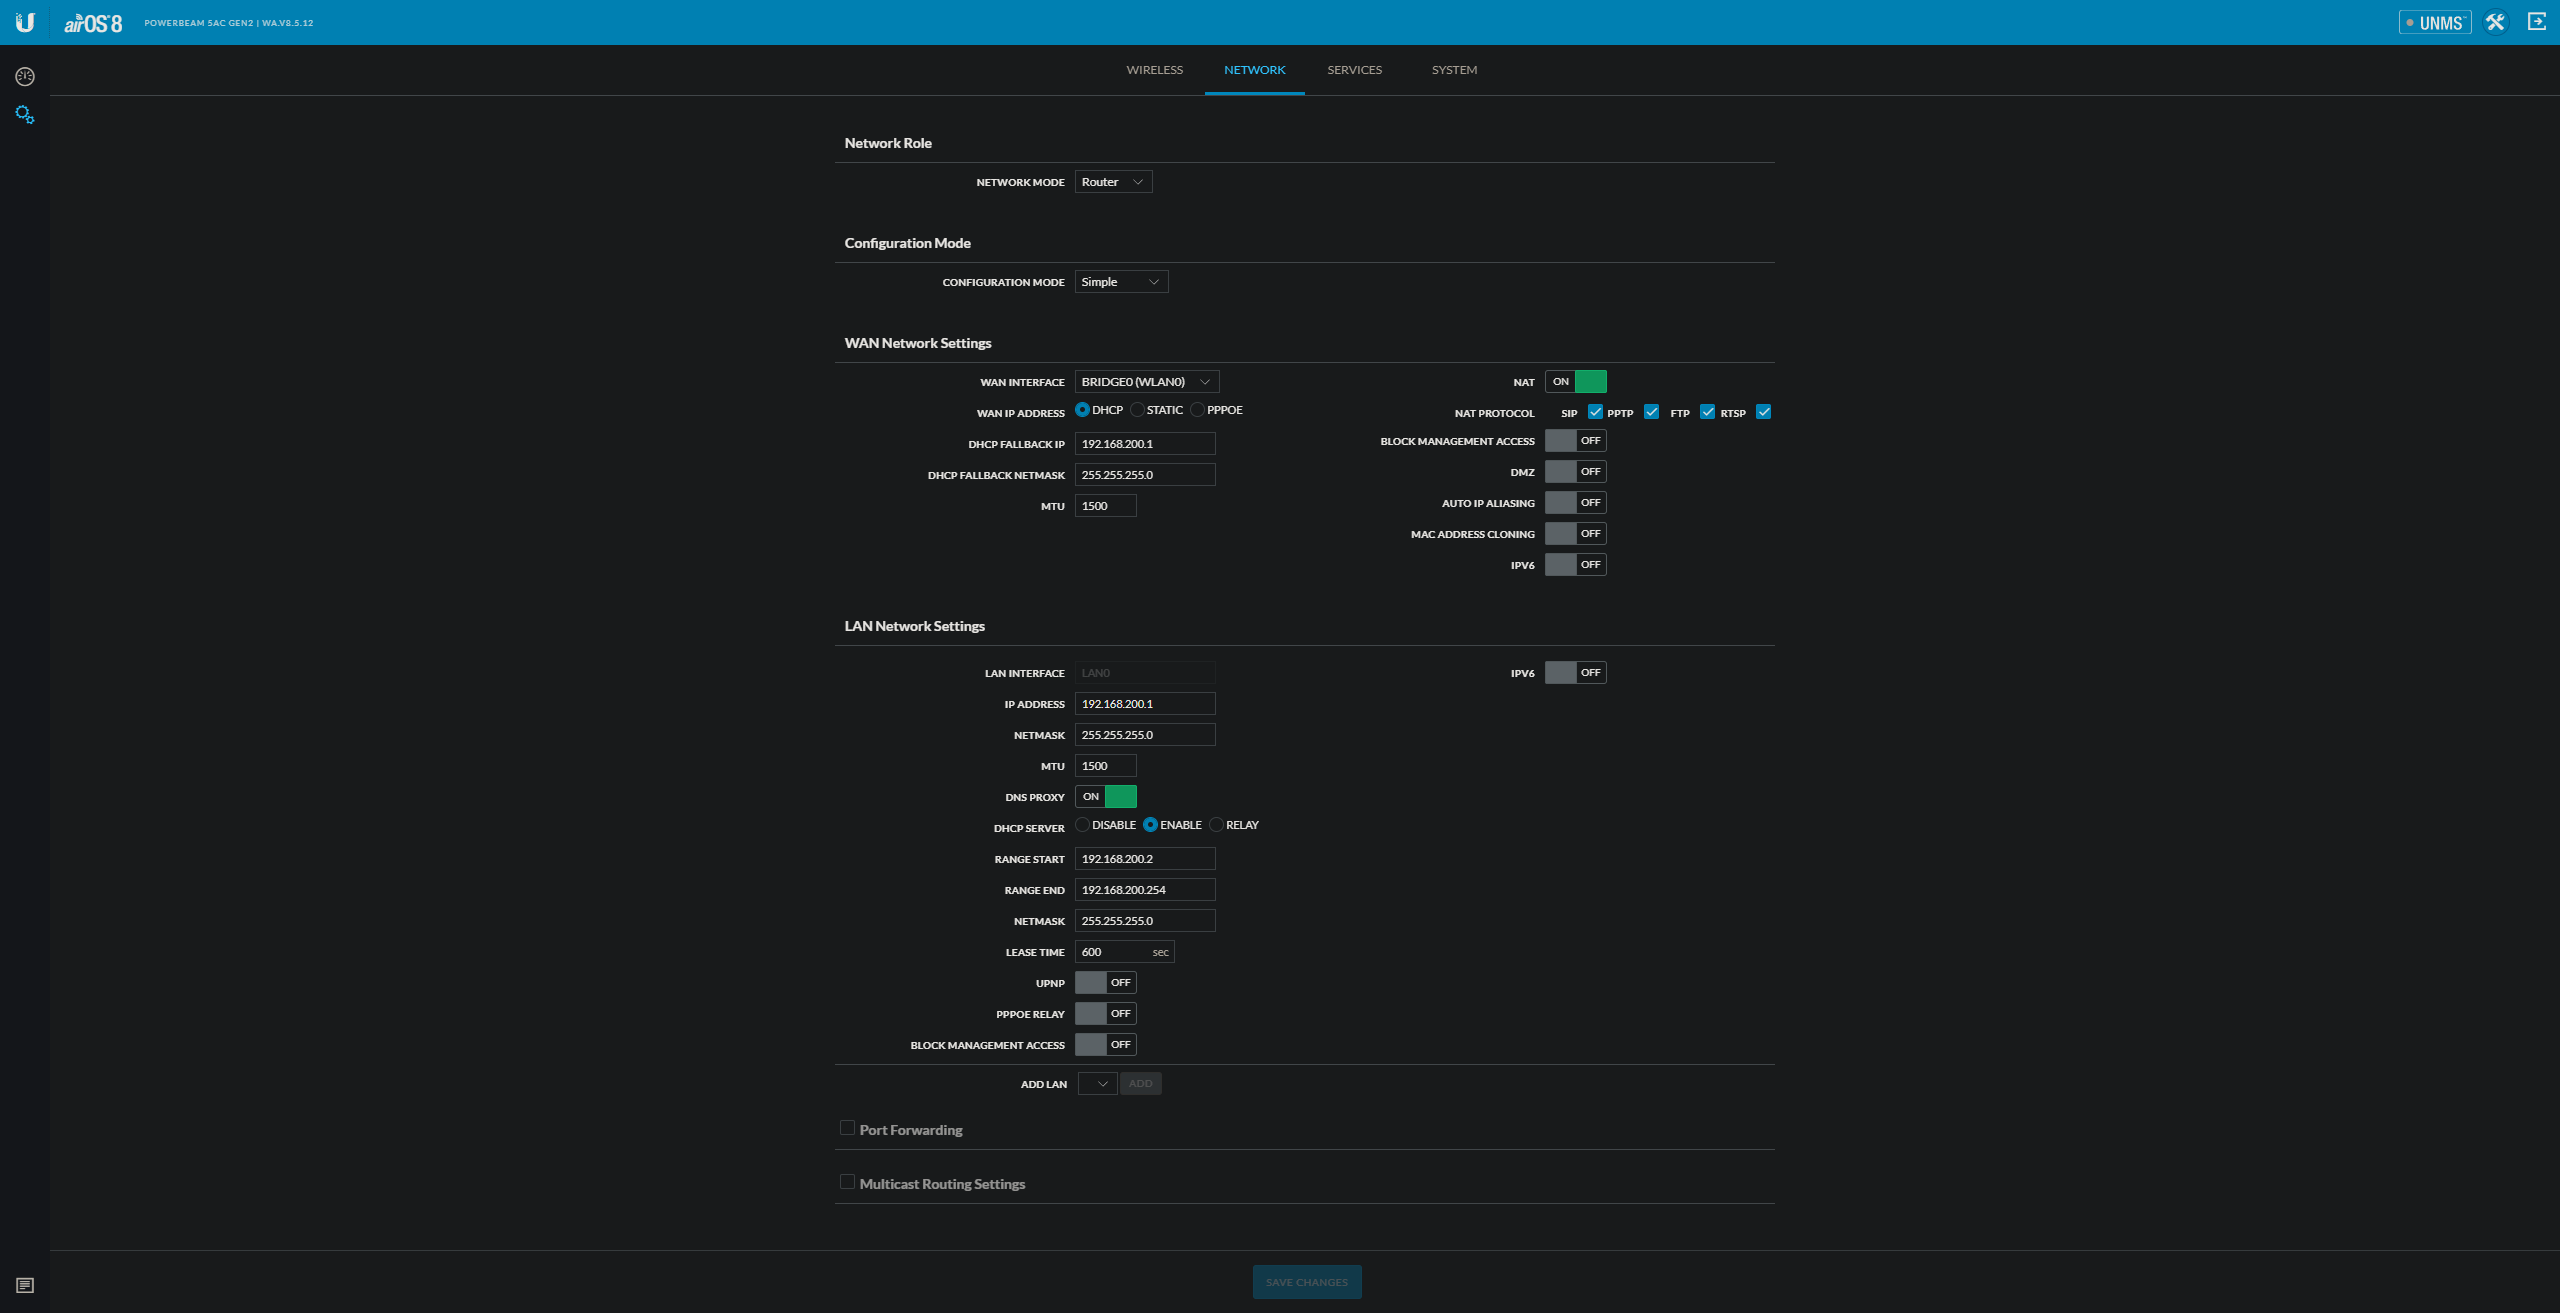Open the Configuration Mode dropdown

[x=1121, y=282]
